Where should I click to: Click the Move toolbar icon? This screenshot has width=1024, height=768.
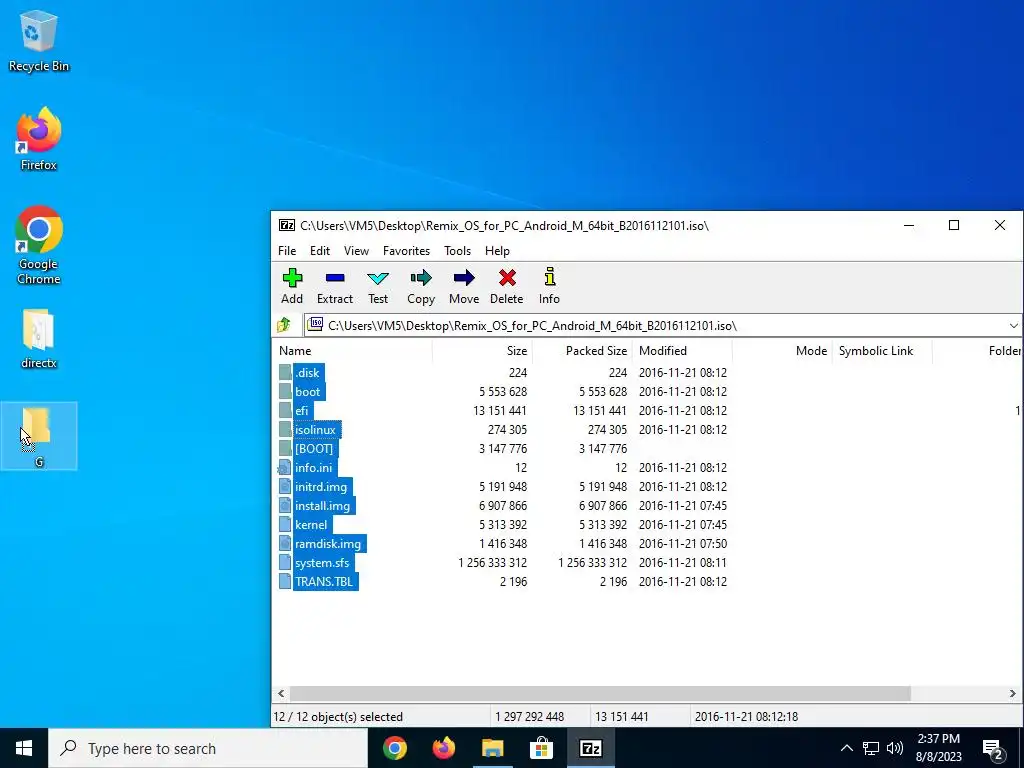coord(464,286)
